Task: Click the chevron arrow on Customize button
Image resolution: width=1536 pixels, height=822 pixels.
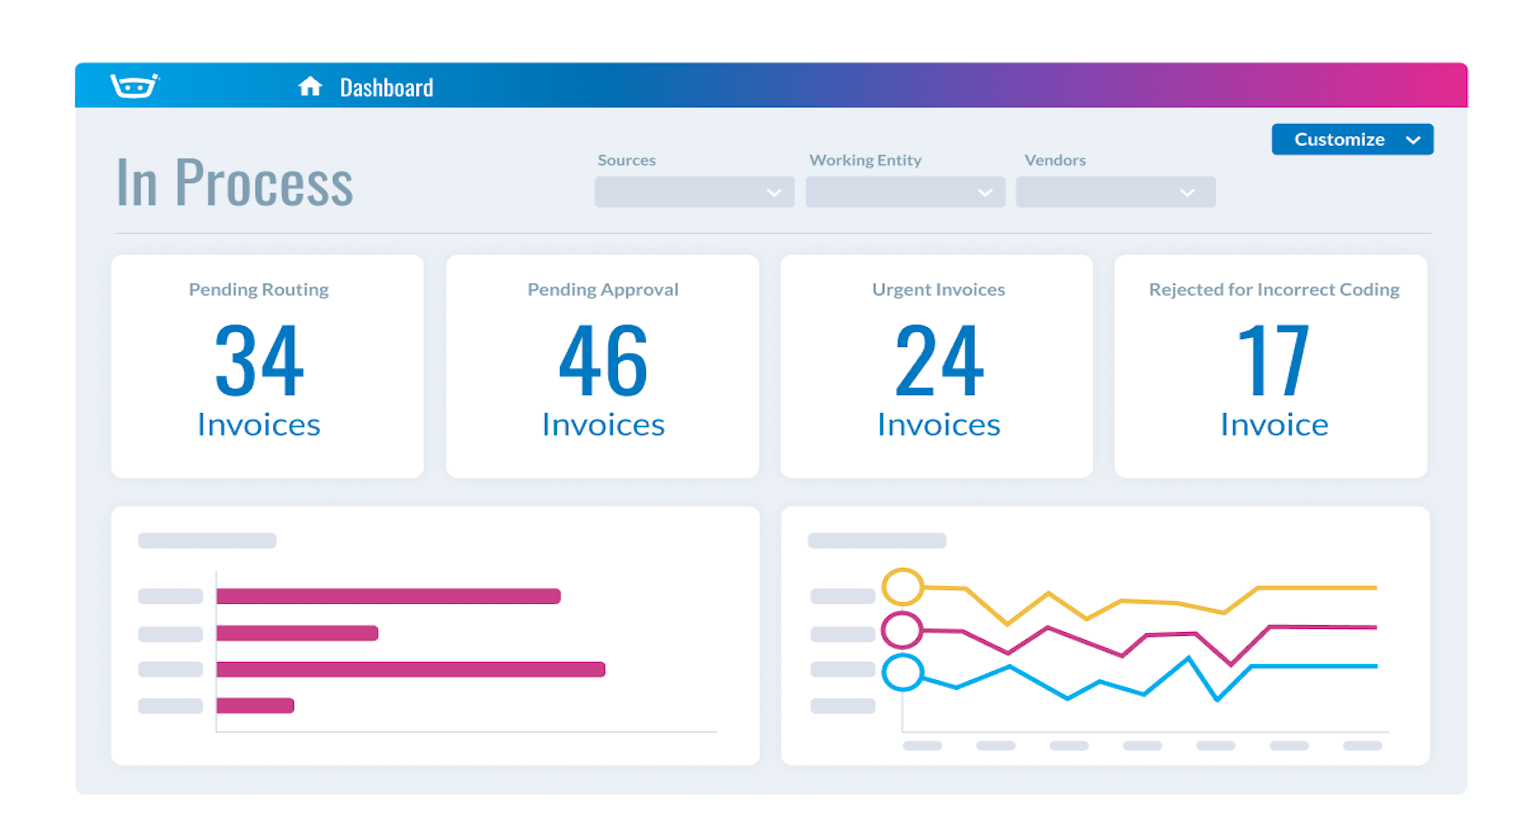Action: pyautogui.click(x=1413, y=140)
